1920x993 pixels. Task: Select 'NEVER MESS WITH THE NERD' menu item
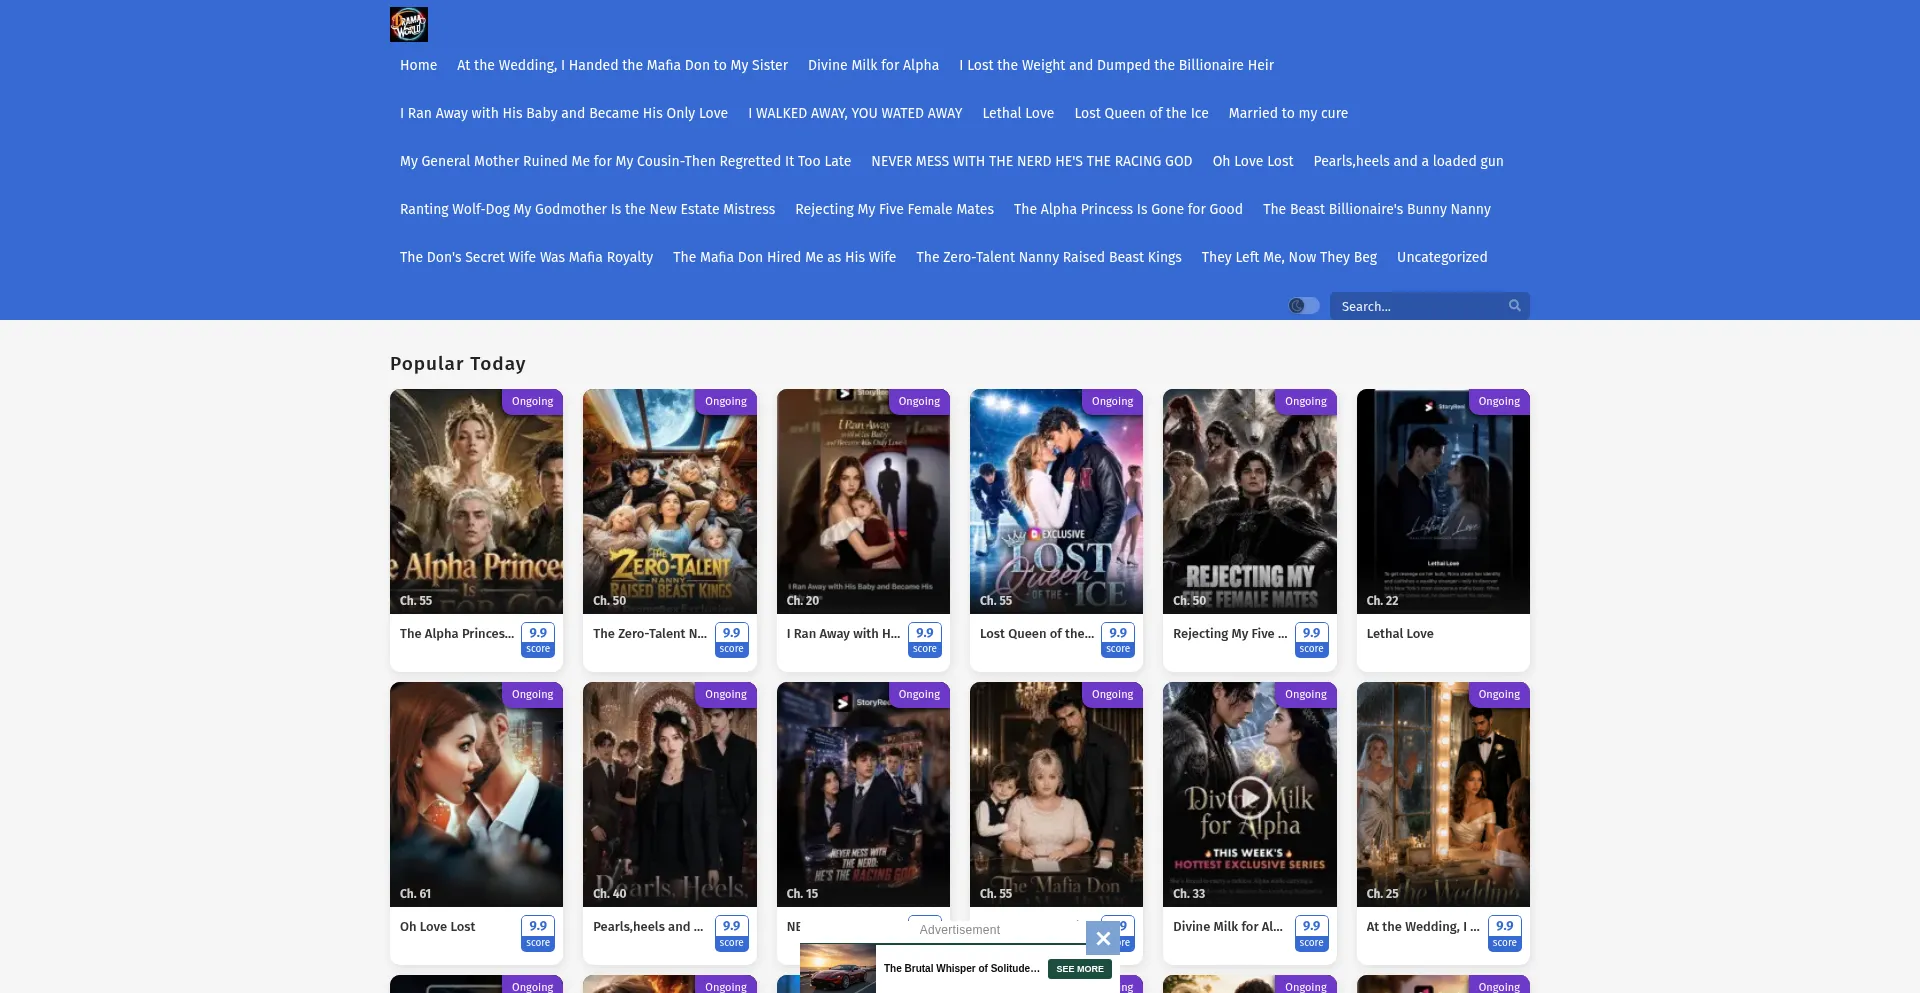click(1031, 161)
